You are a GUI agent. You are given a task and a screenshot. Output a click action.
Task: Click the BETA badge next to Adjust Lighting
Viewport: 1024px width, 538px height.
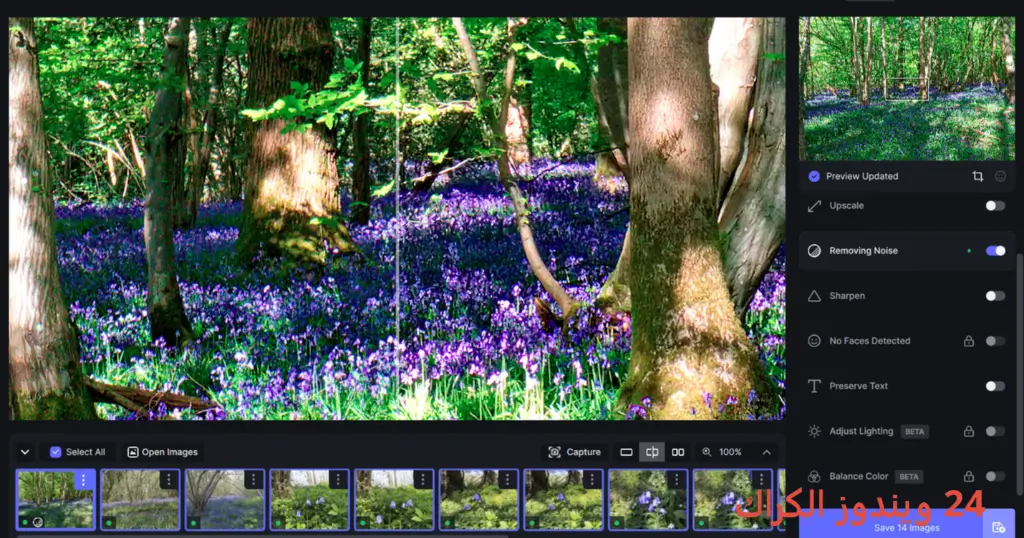click(914, 432)
